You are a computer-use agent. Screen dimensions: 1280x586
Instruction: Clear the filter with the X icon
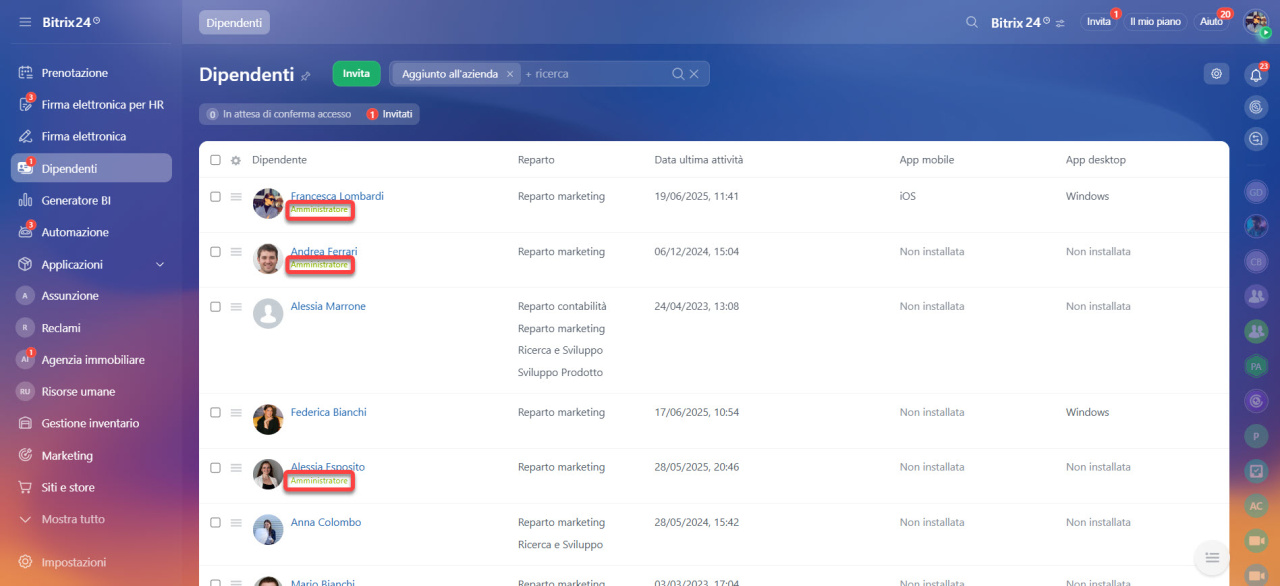[694, 74]
